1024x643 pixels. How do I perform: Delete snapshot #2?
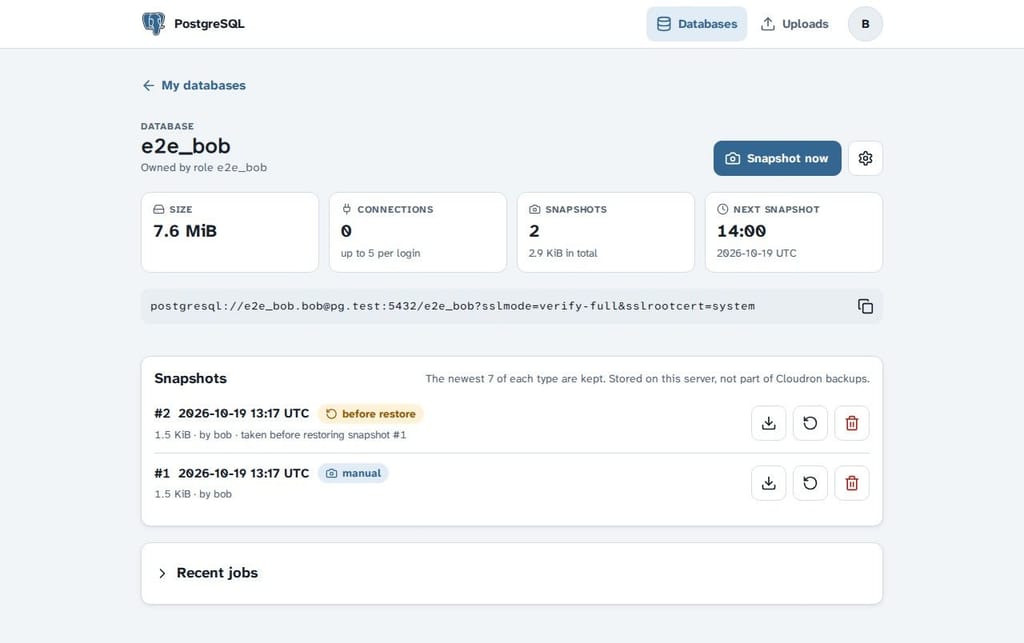click(852, 423)
